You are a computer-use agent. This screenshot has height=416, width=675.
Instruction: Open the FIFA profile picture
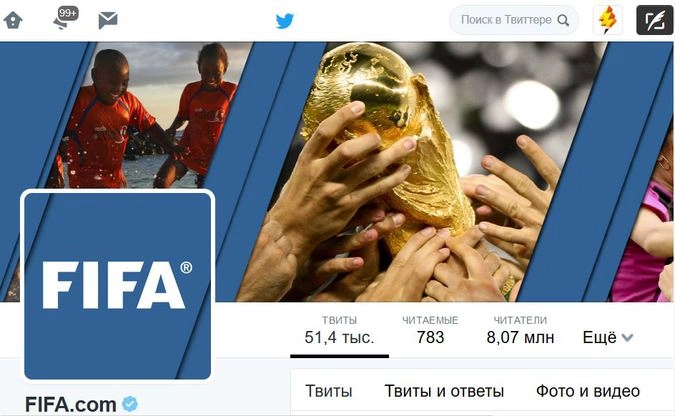click(x=118, y=286)
